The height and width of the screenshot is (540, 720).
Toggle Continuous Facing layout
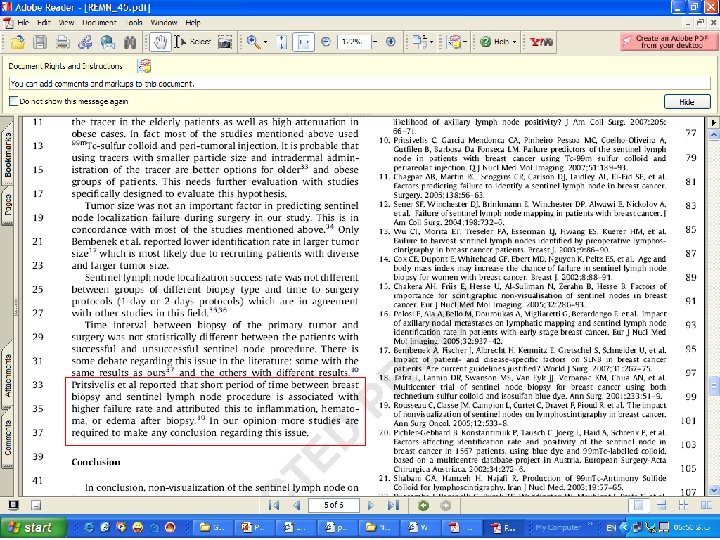(684, 506)
